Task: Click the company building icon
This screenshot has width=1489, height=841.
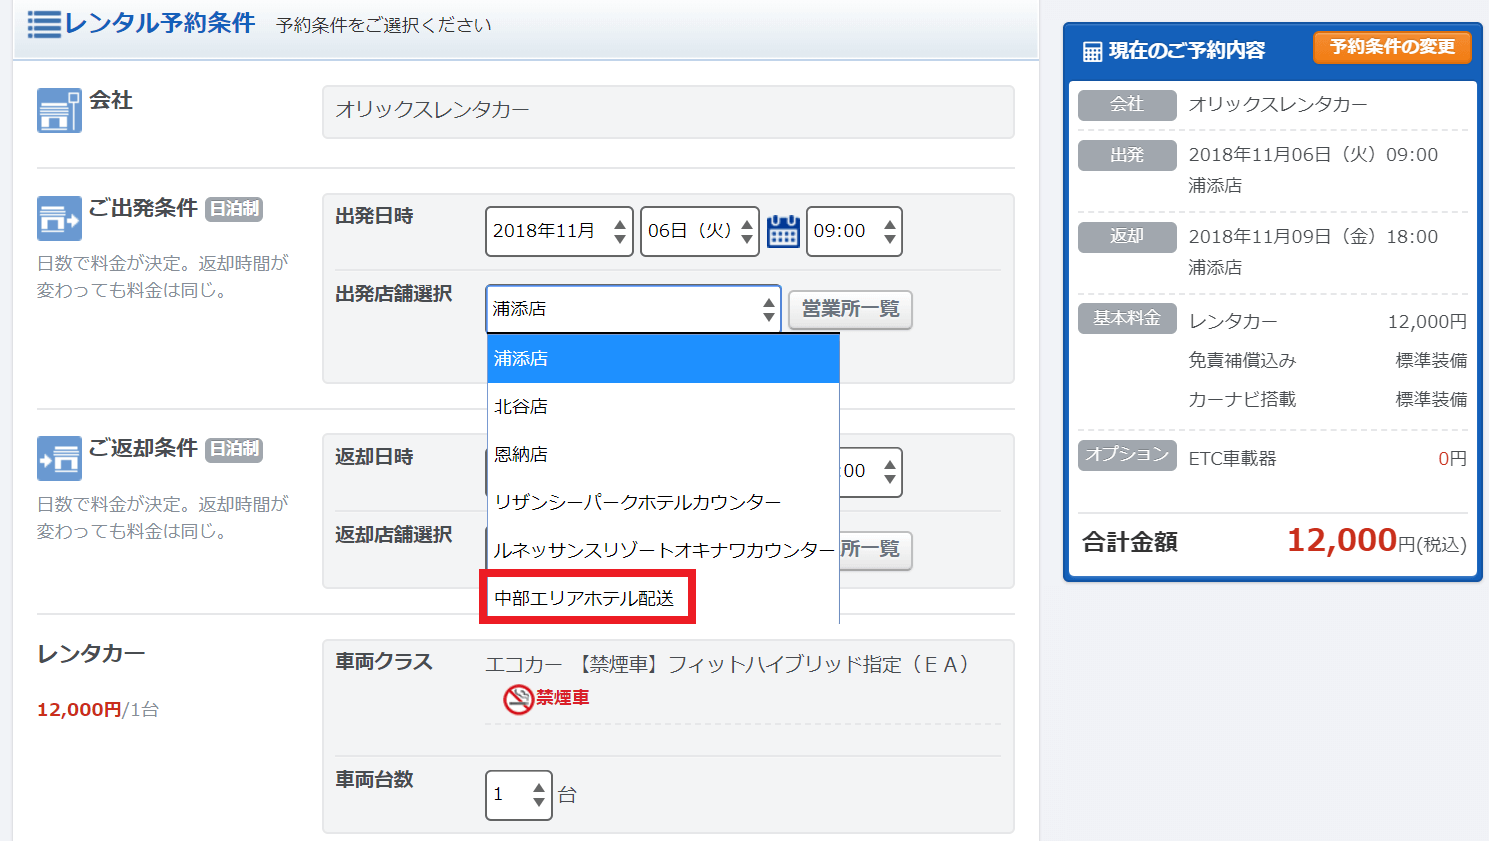Action: click(x=59, y=110)
